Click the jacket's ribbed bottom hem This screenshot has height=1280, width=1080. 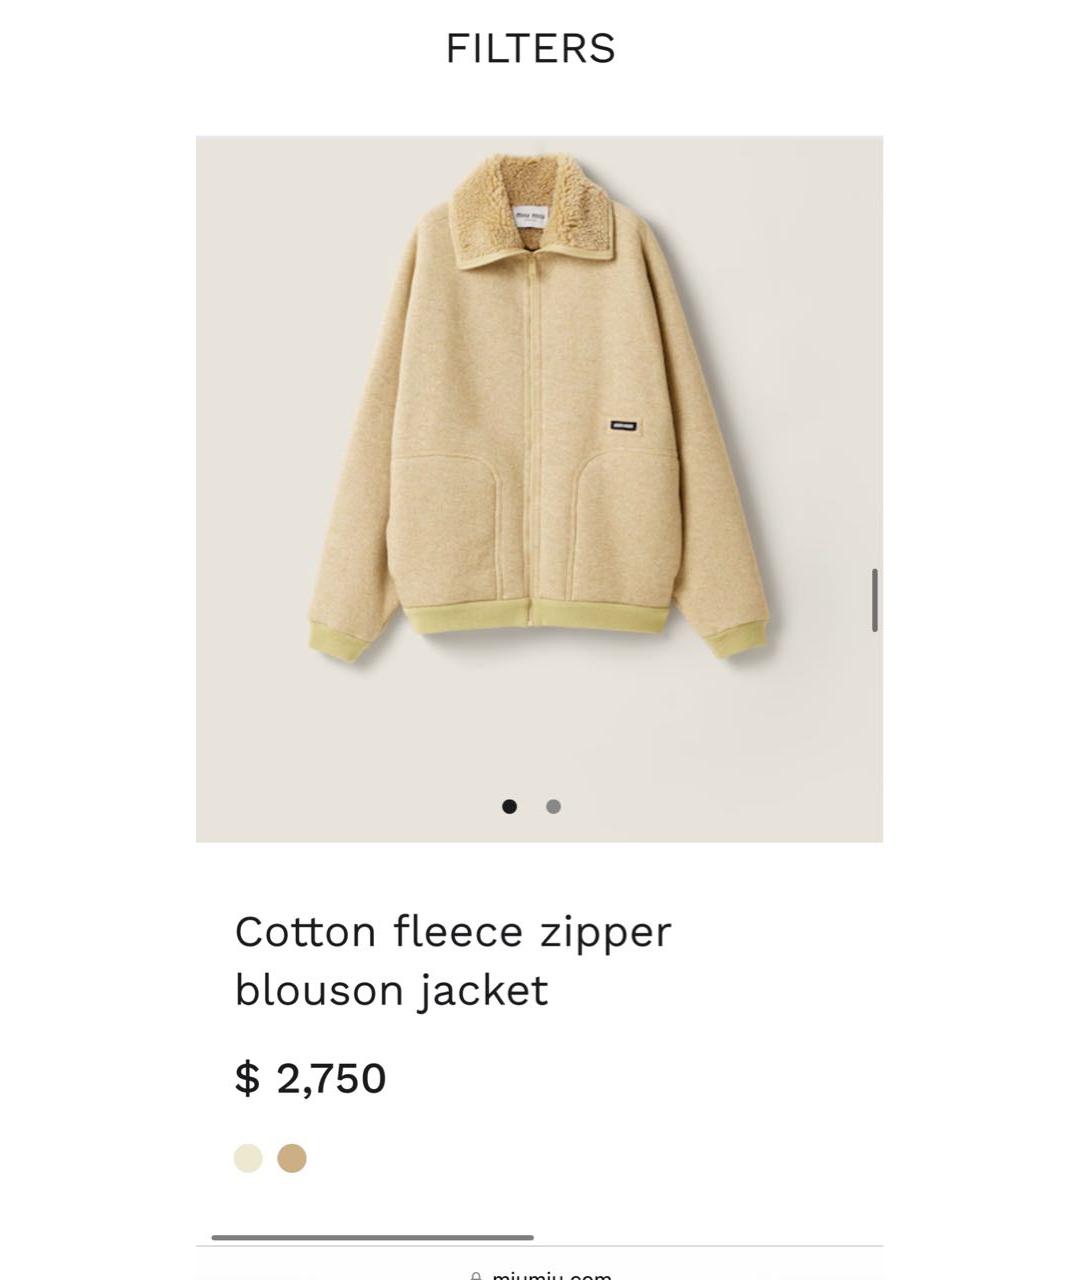click(x=536, y=616)
